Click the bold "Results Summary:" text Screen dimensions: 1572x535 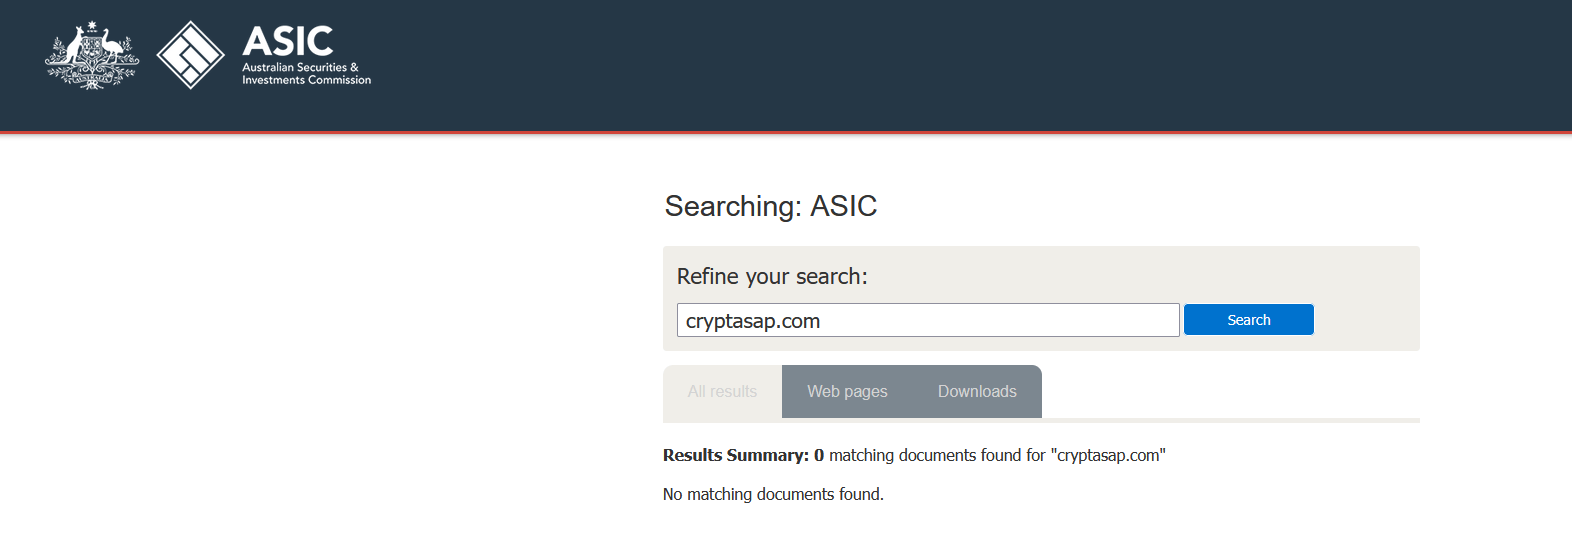[735, 456]
